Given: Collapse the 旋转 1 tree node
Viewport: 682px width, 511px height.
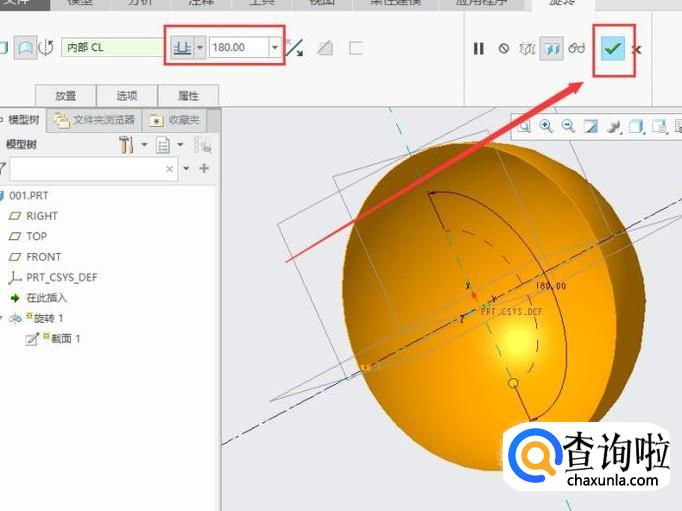Looking at the screenshot, I should [3, 318].
